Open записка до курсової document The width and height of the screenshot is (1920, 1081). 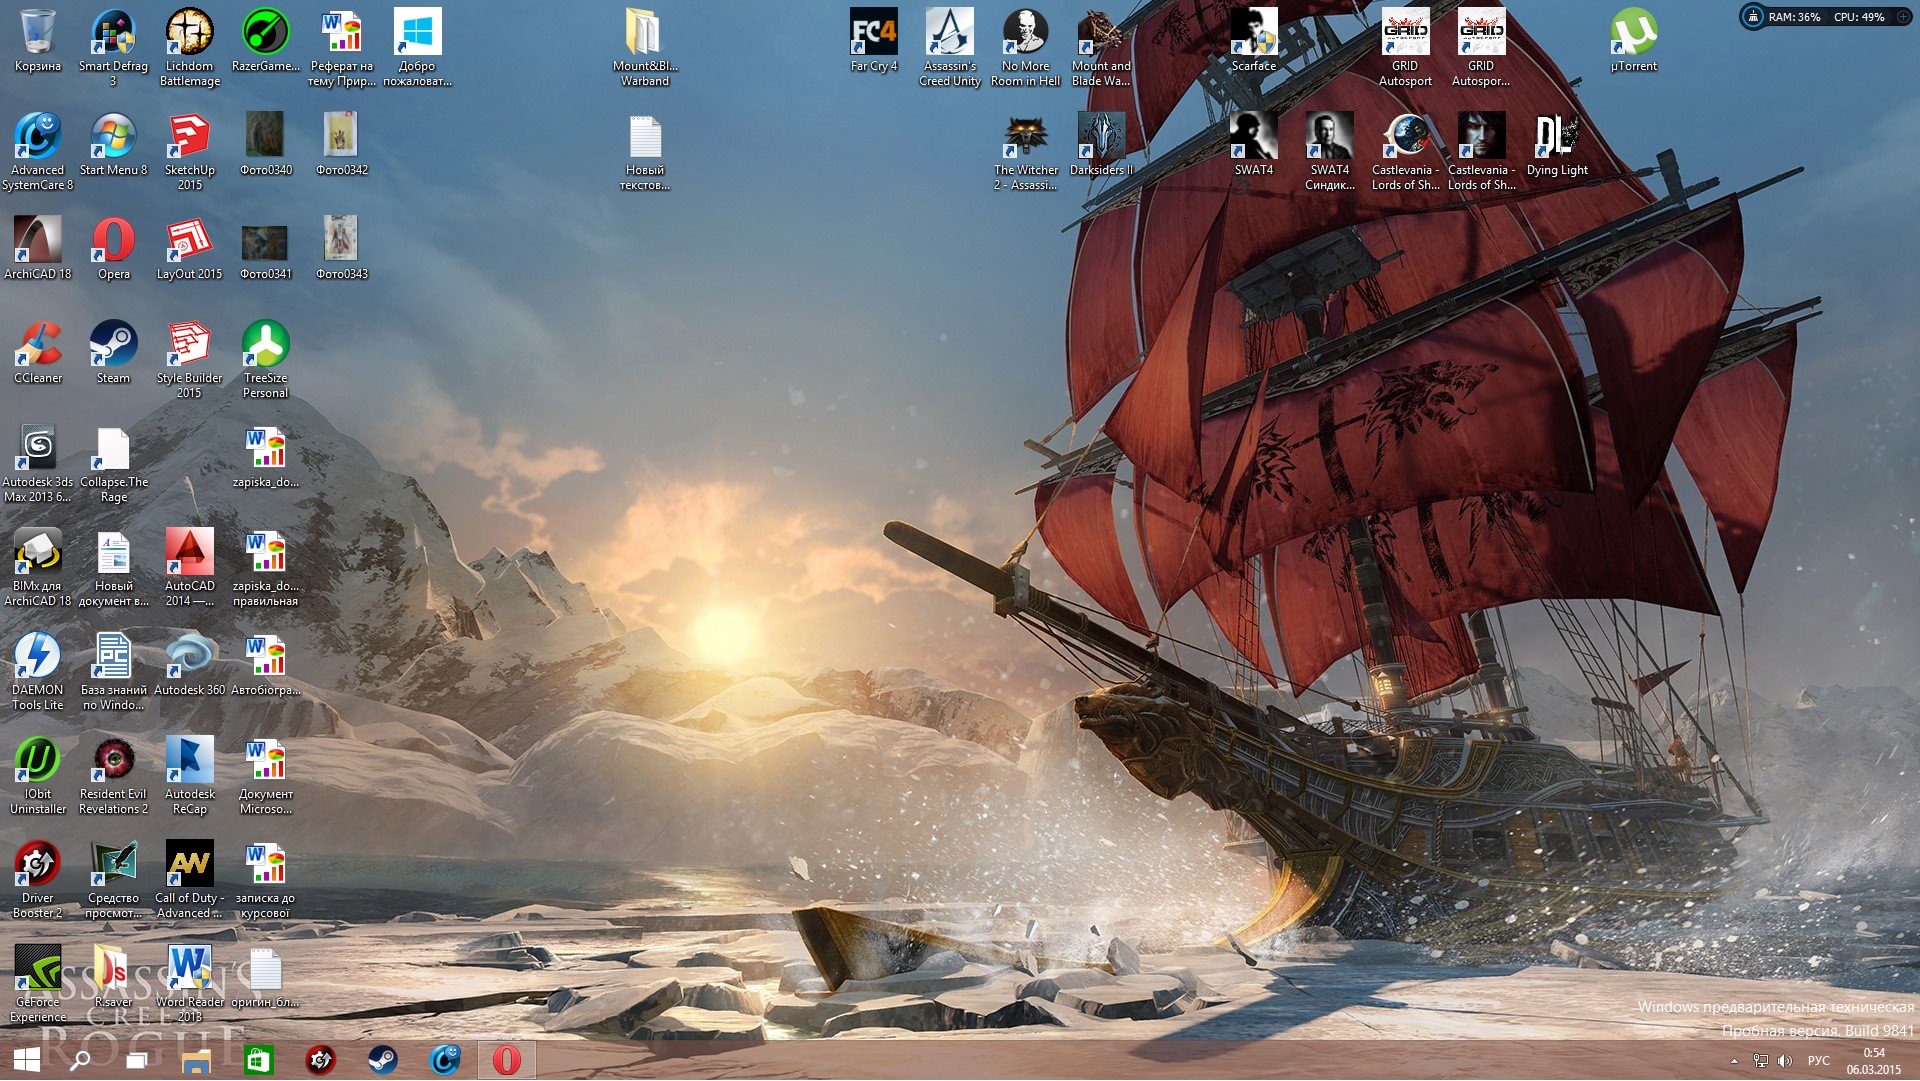point(265,879)
